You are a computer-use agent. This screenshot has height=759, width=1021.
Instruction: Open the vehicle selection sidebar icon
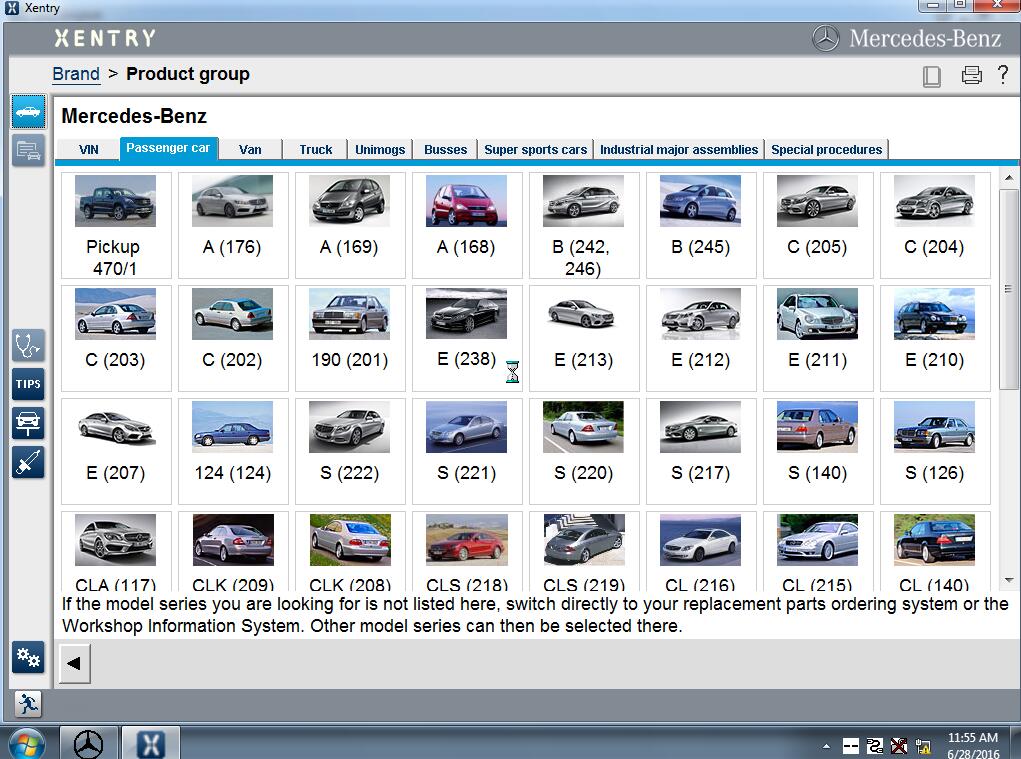click(28, 112)
